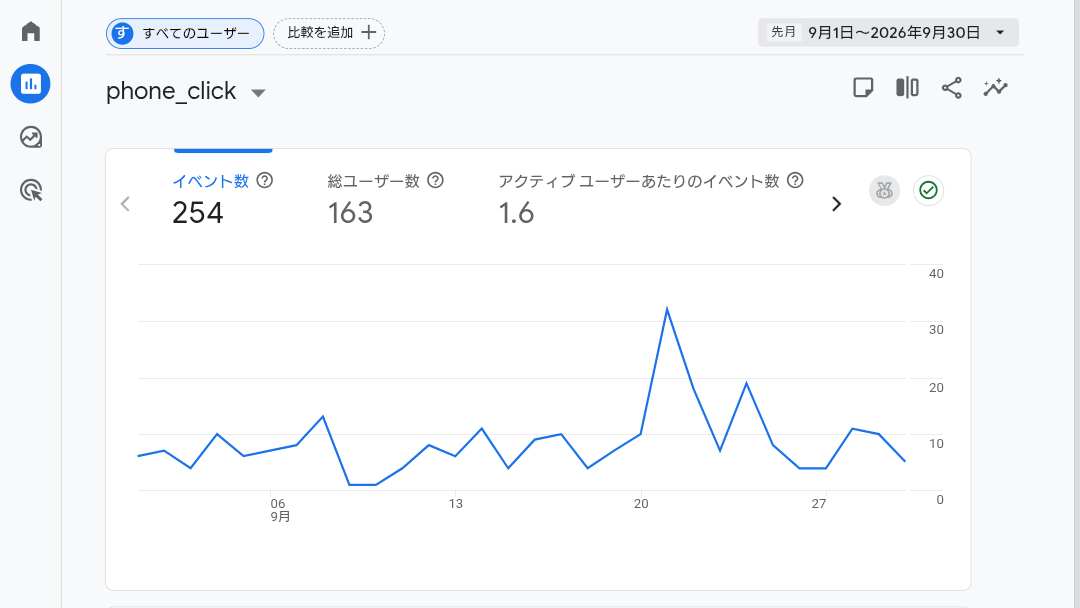Screen dimensions: 1080x608
Task: Click the peak point on the line chart
Action: click(x=667, y=309)
